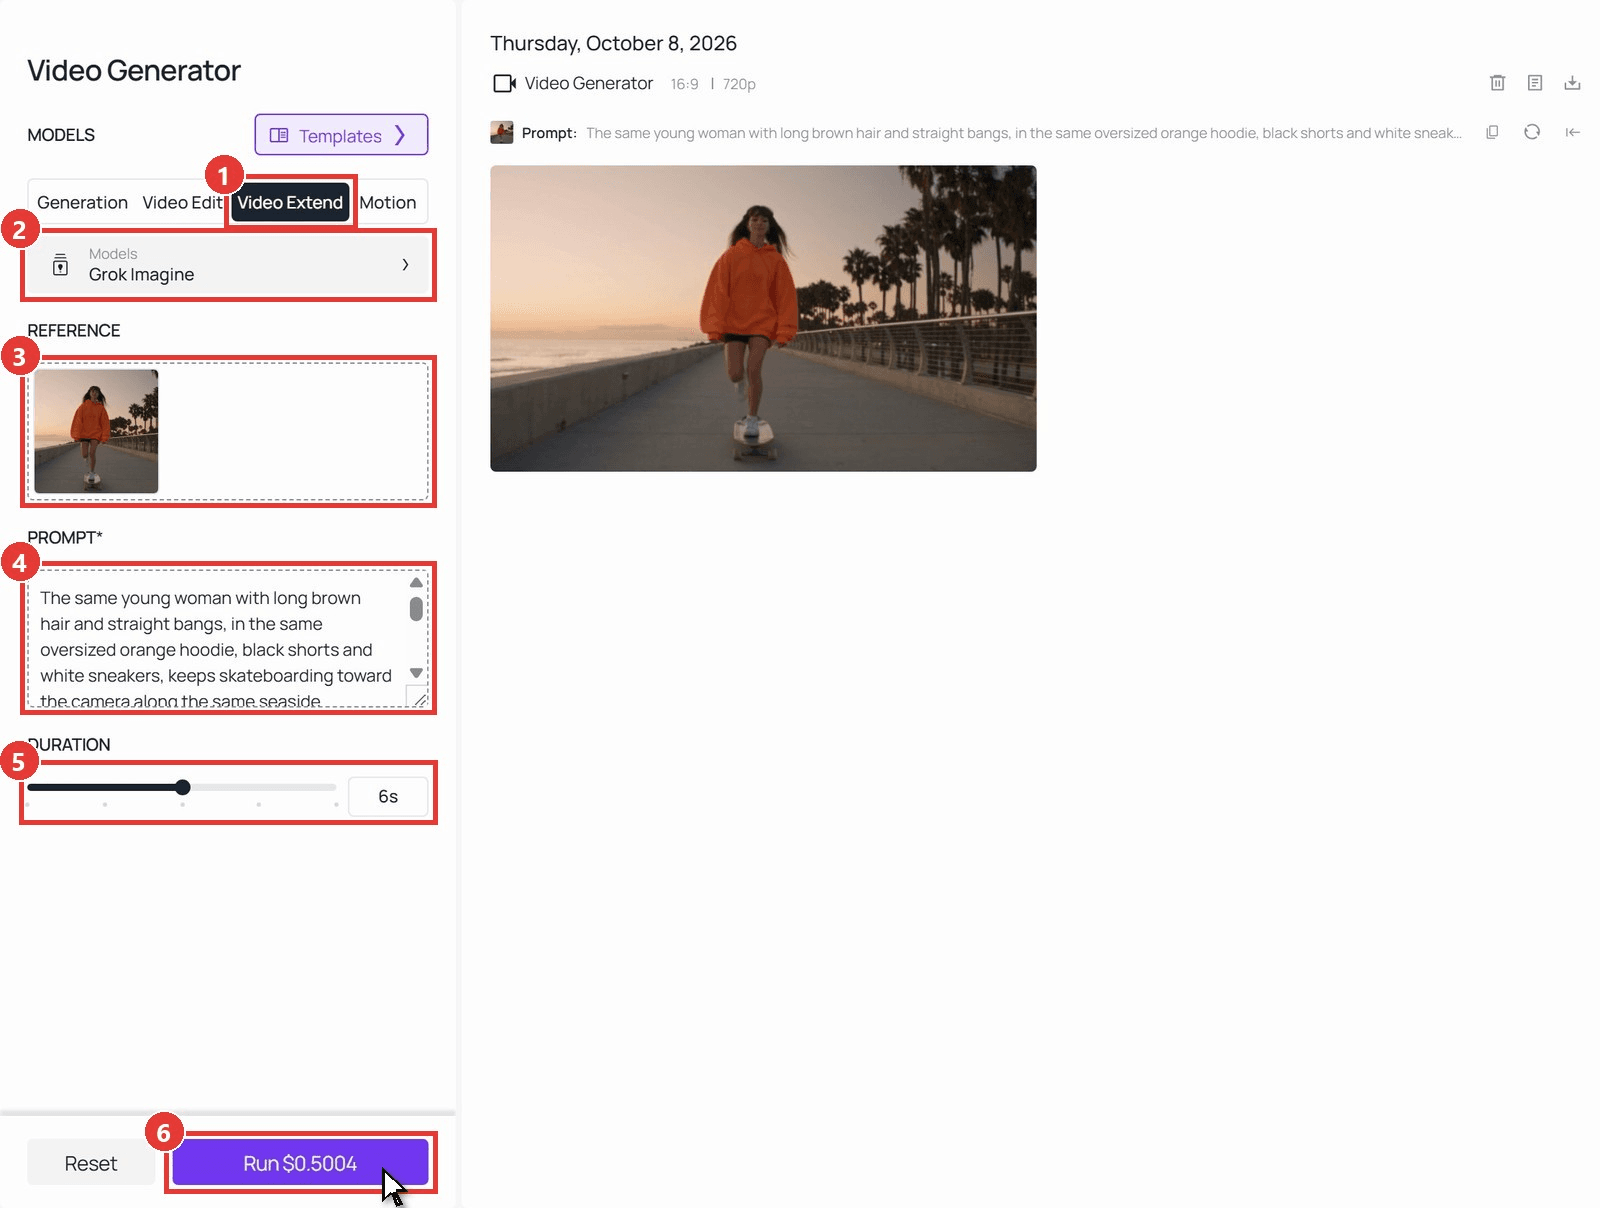
Task: Click inside the prompt text area
Action: (215, 638)
